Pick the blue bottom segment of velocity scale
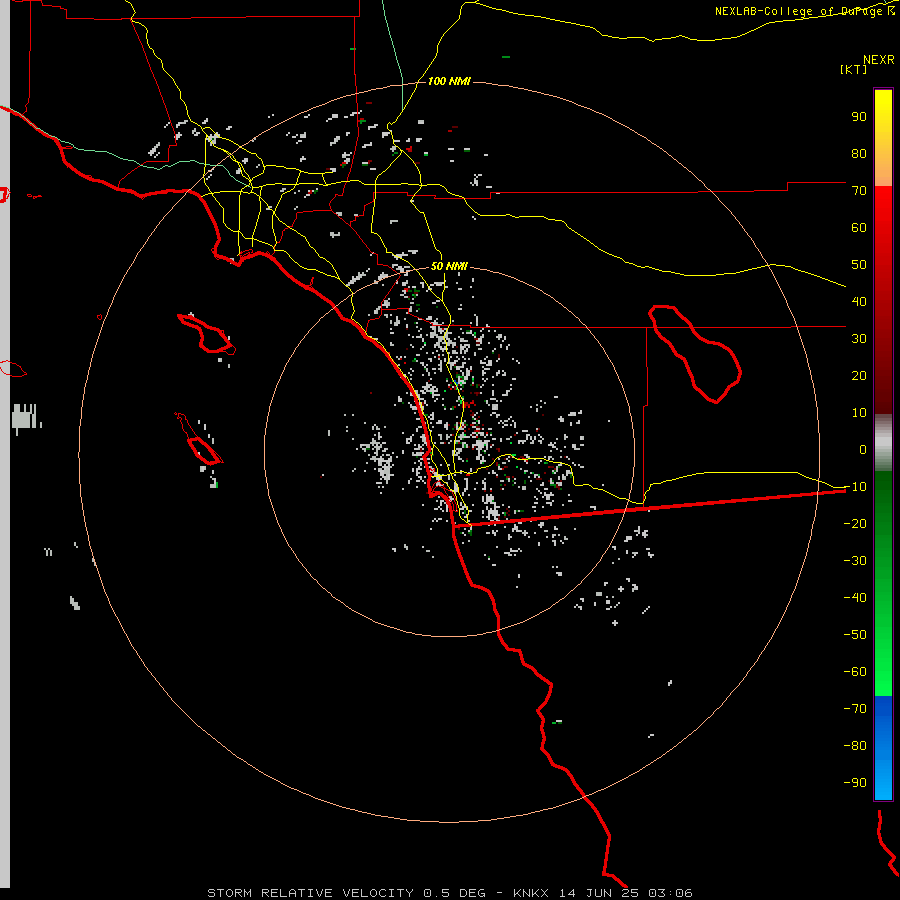900x900 pixels. 883,748
